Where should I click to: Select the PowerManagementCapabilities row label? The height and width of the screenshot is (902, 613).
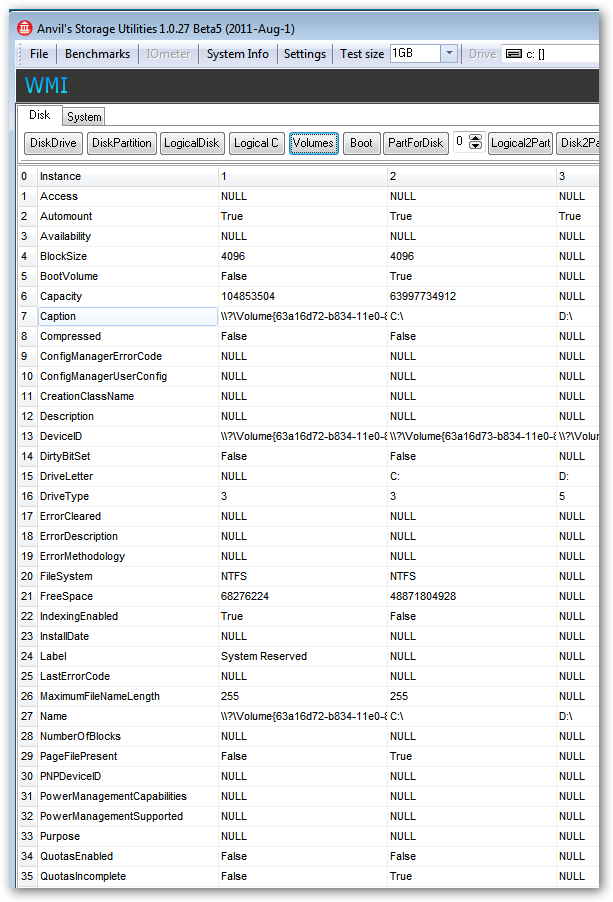click(113, 797)
